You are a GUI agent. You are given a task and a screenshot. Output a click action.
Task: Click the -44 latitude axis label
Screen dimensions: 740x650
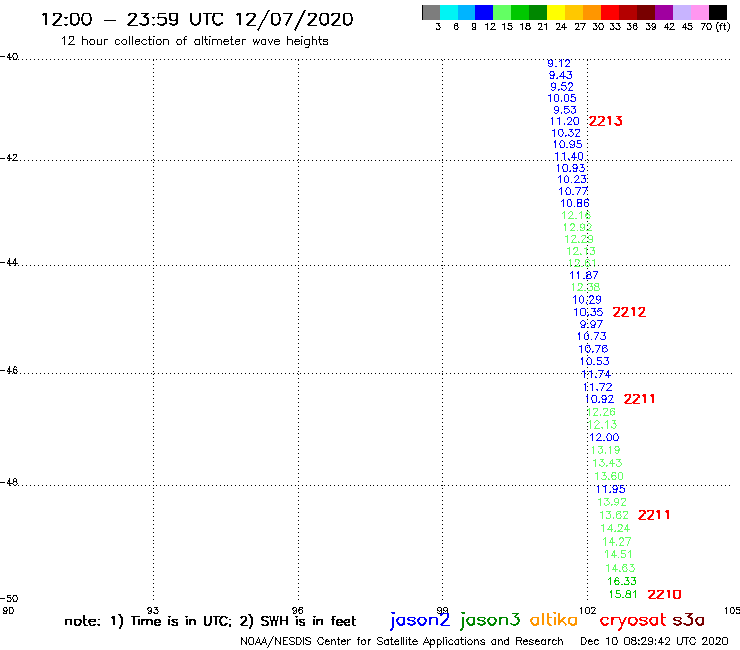(x=9, y=262)
